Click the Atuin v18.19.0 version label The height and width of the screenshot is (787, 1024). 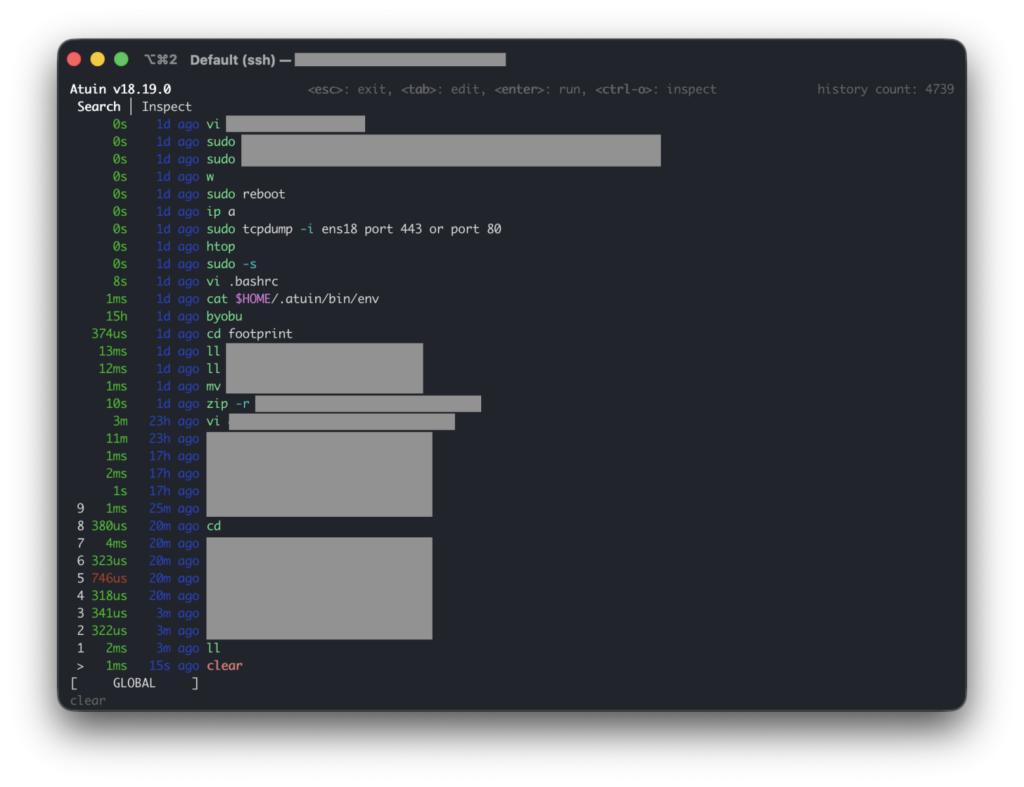(x=120, y=89)
